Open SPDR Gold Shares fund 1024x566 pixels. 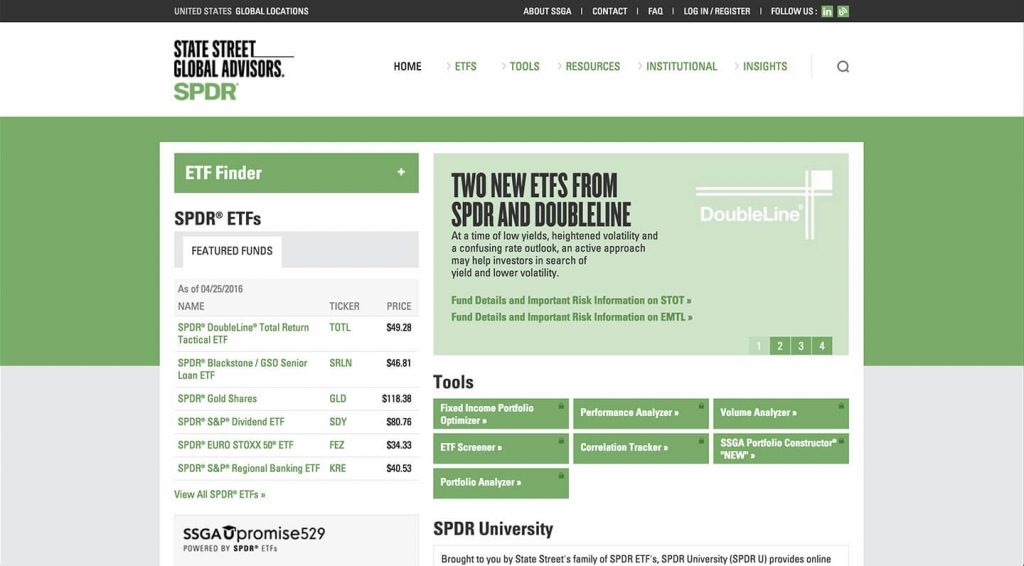coord(217,398)
